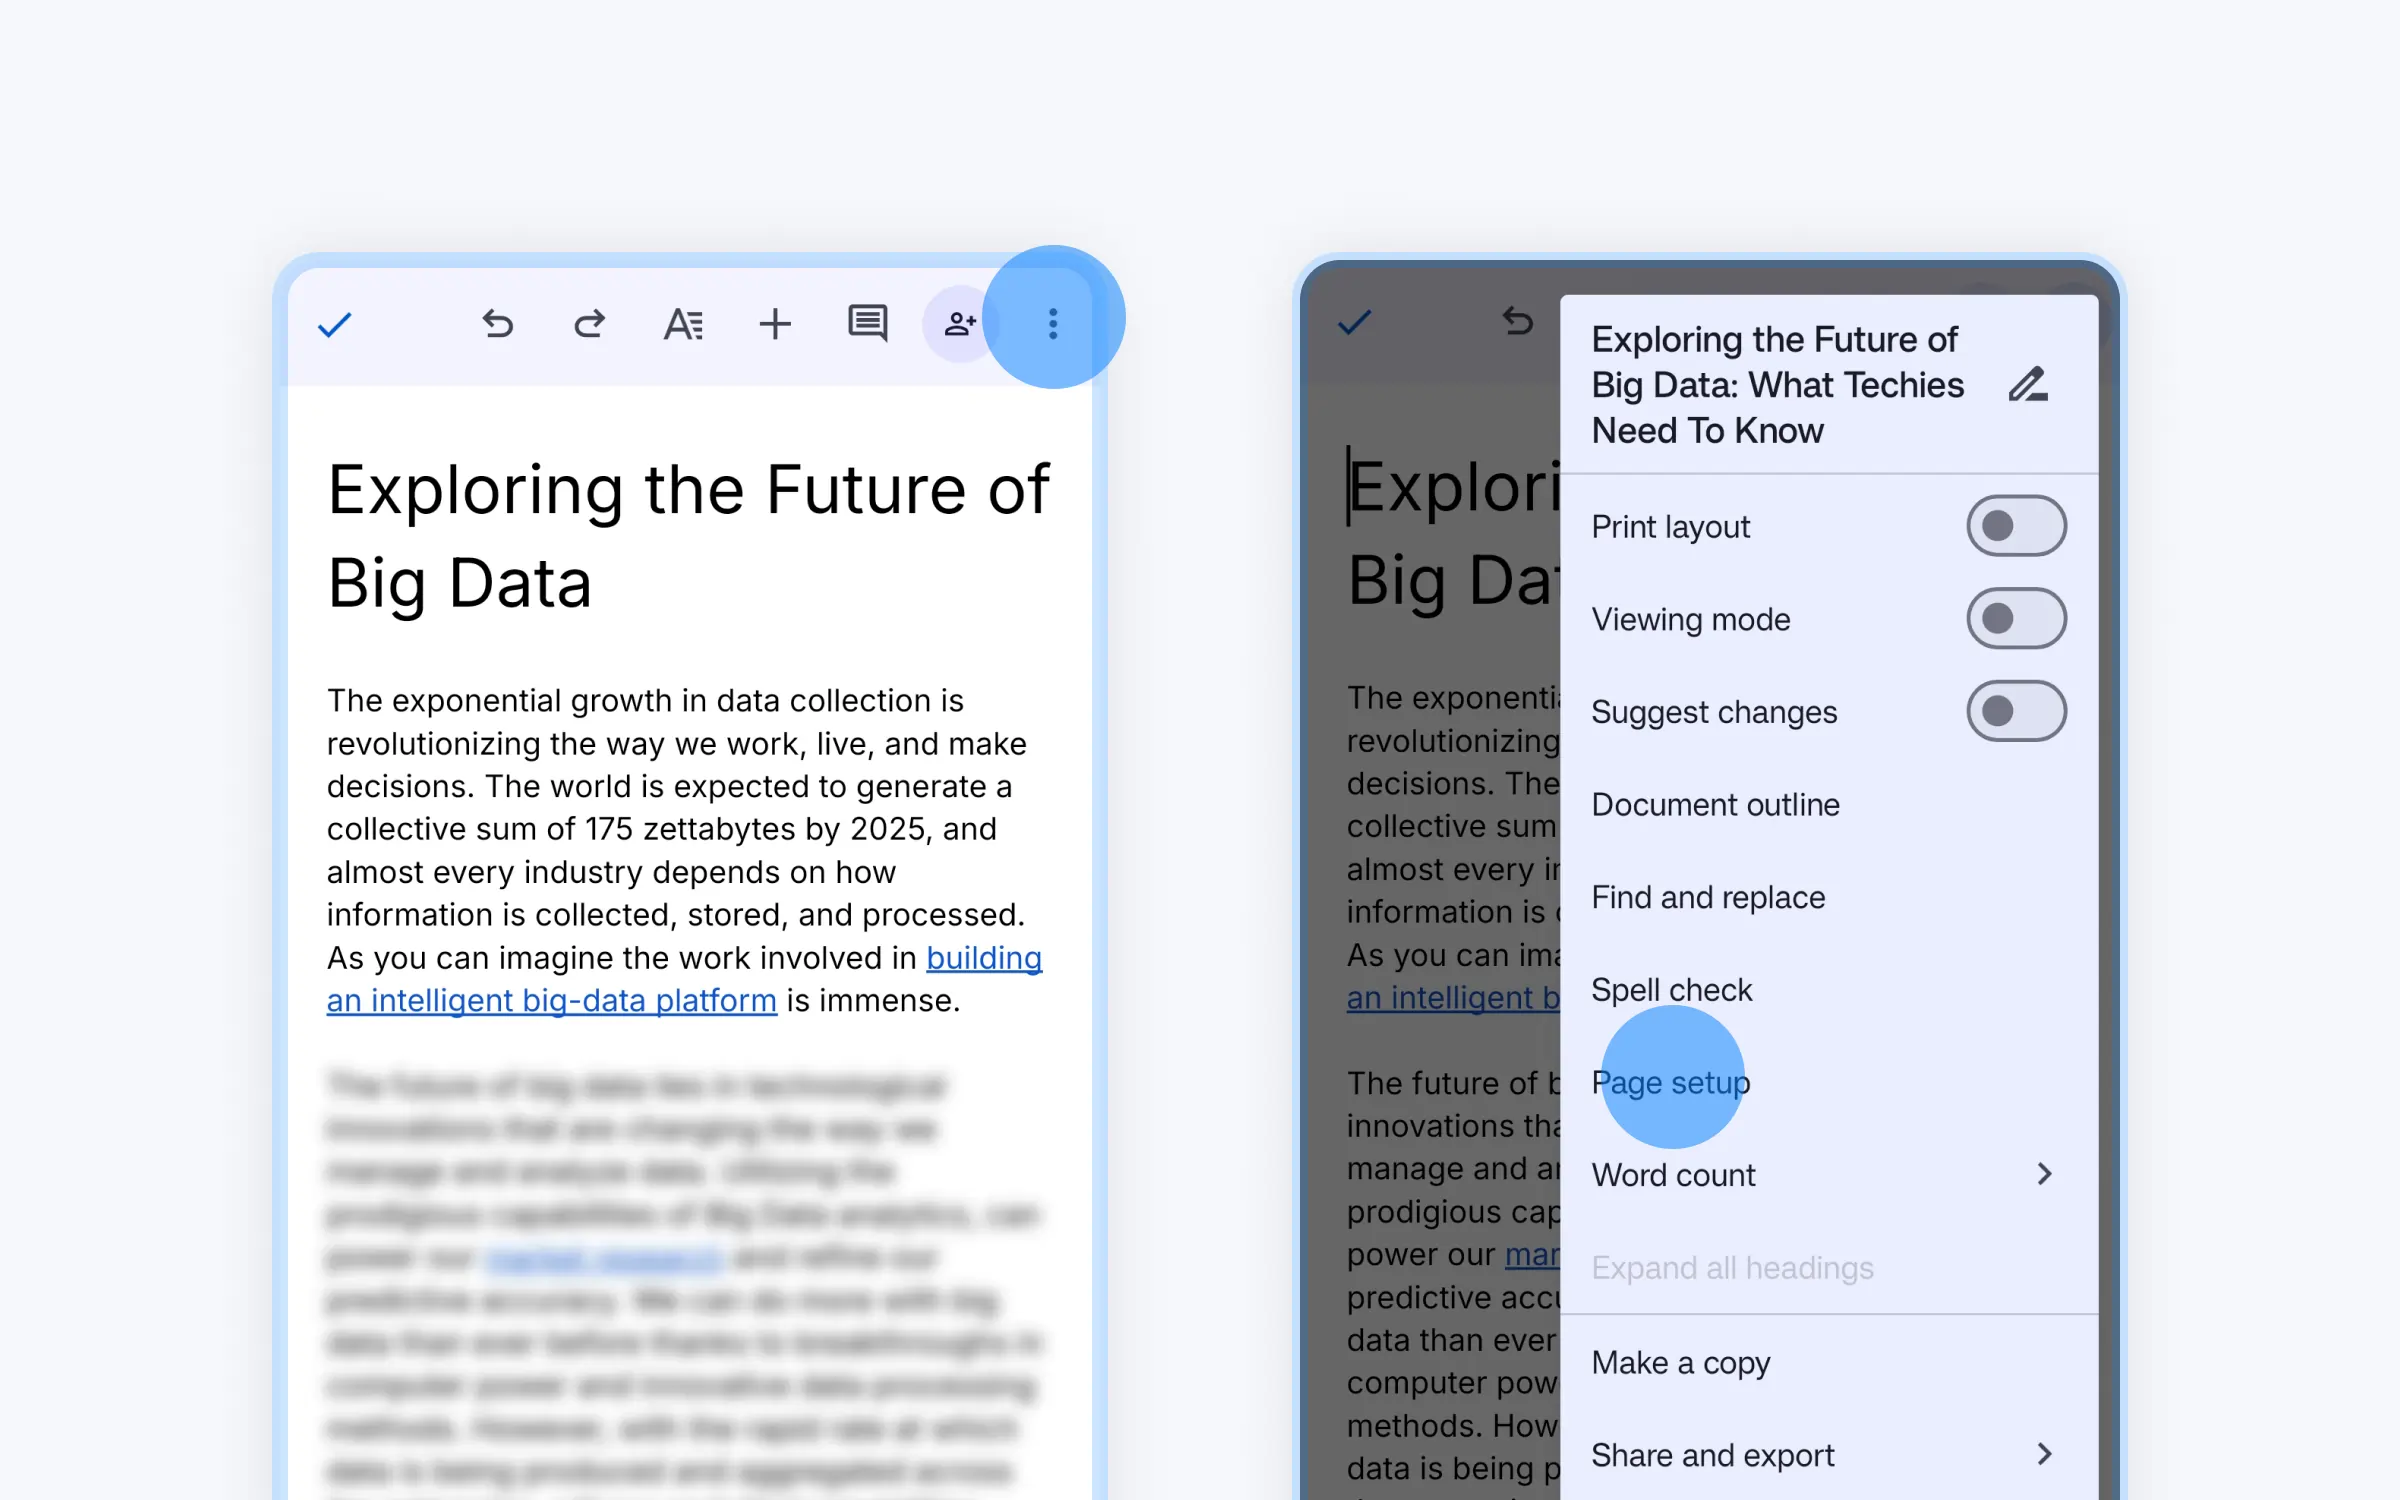This screenshot has height=1500, width=2400.
Task: Select Find and replace menu entry
Action: point(1829,898)
